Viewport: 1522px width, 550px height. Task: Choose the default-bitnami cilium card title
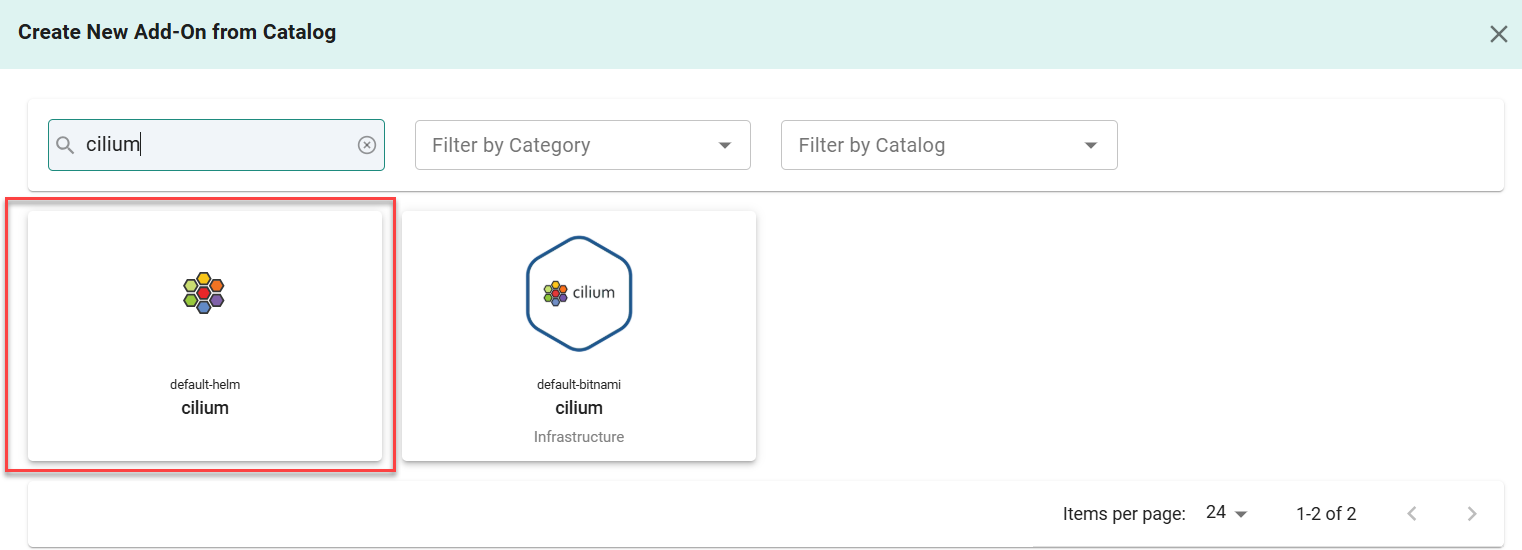point(579,408)
